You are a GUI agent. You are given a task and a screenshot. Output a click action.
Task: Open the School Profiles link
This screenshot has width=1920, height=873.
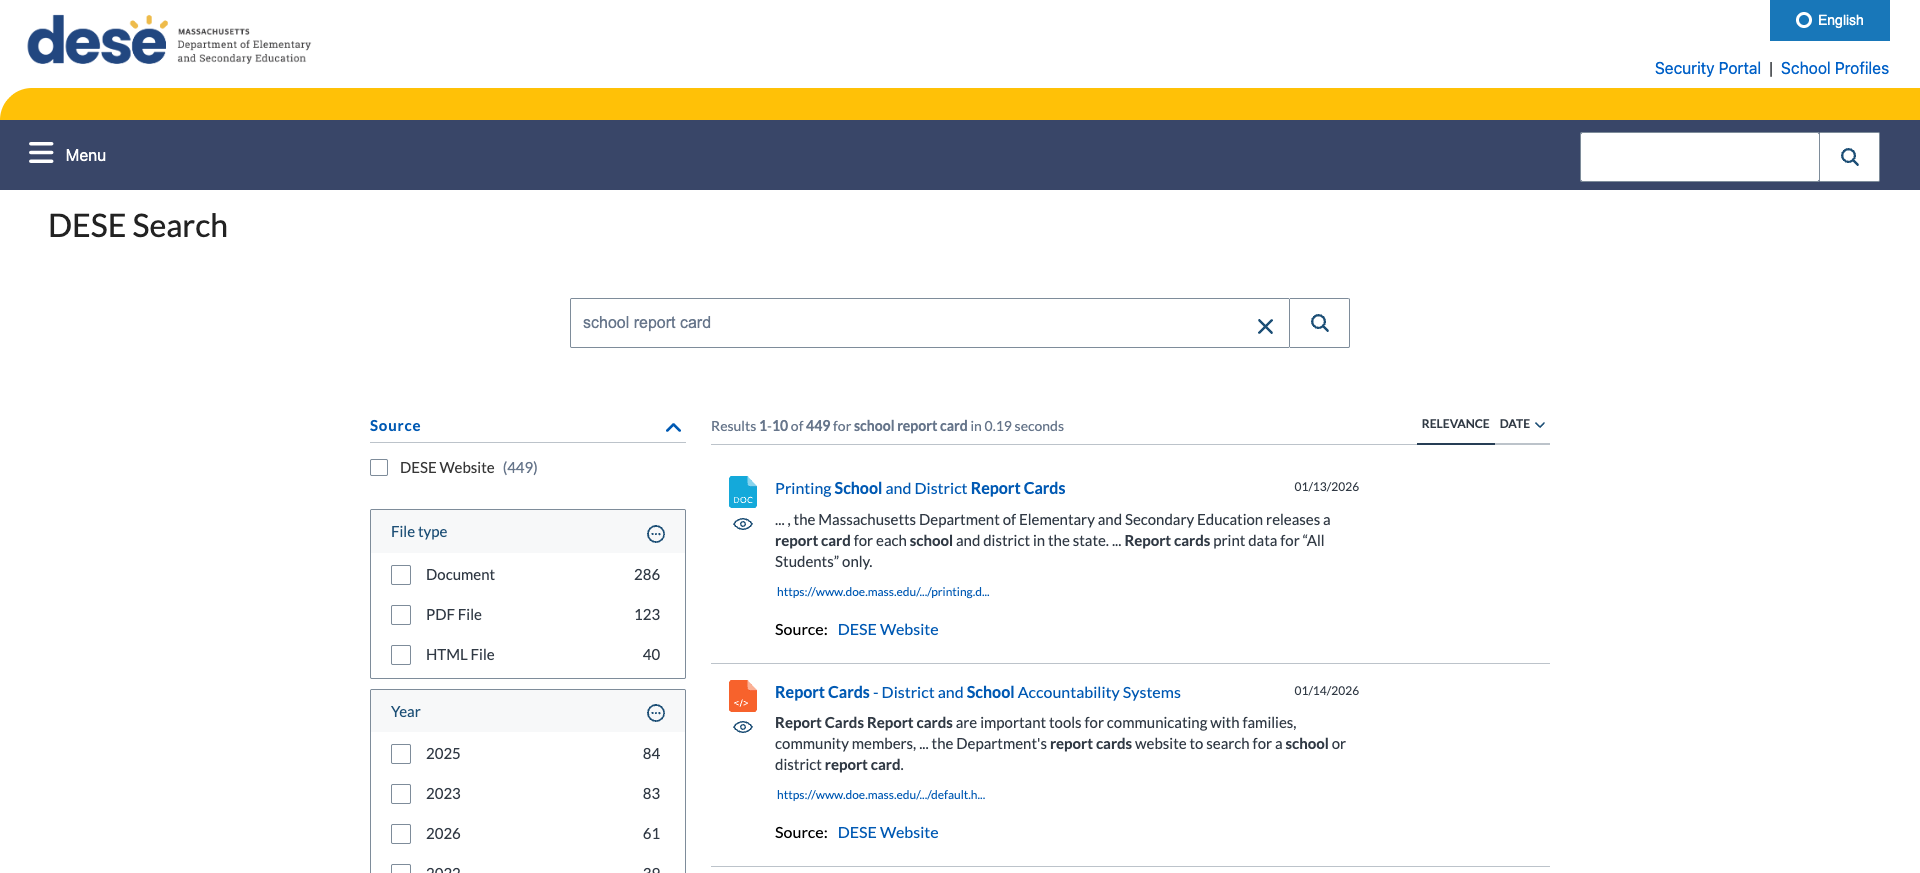click(1834, 68)
